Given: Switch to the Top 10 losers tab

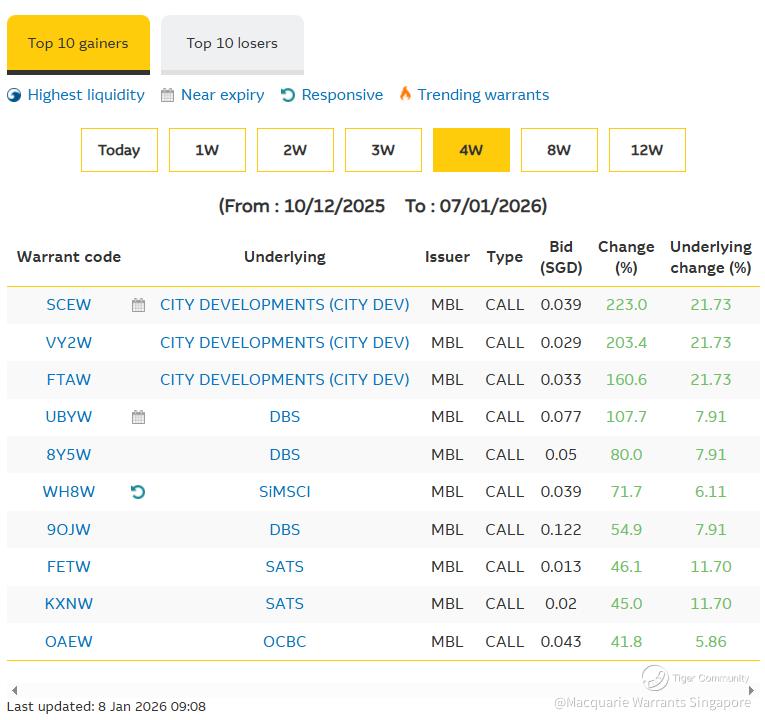Looking at the screenshot, I should 232,44.
